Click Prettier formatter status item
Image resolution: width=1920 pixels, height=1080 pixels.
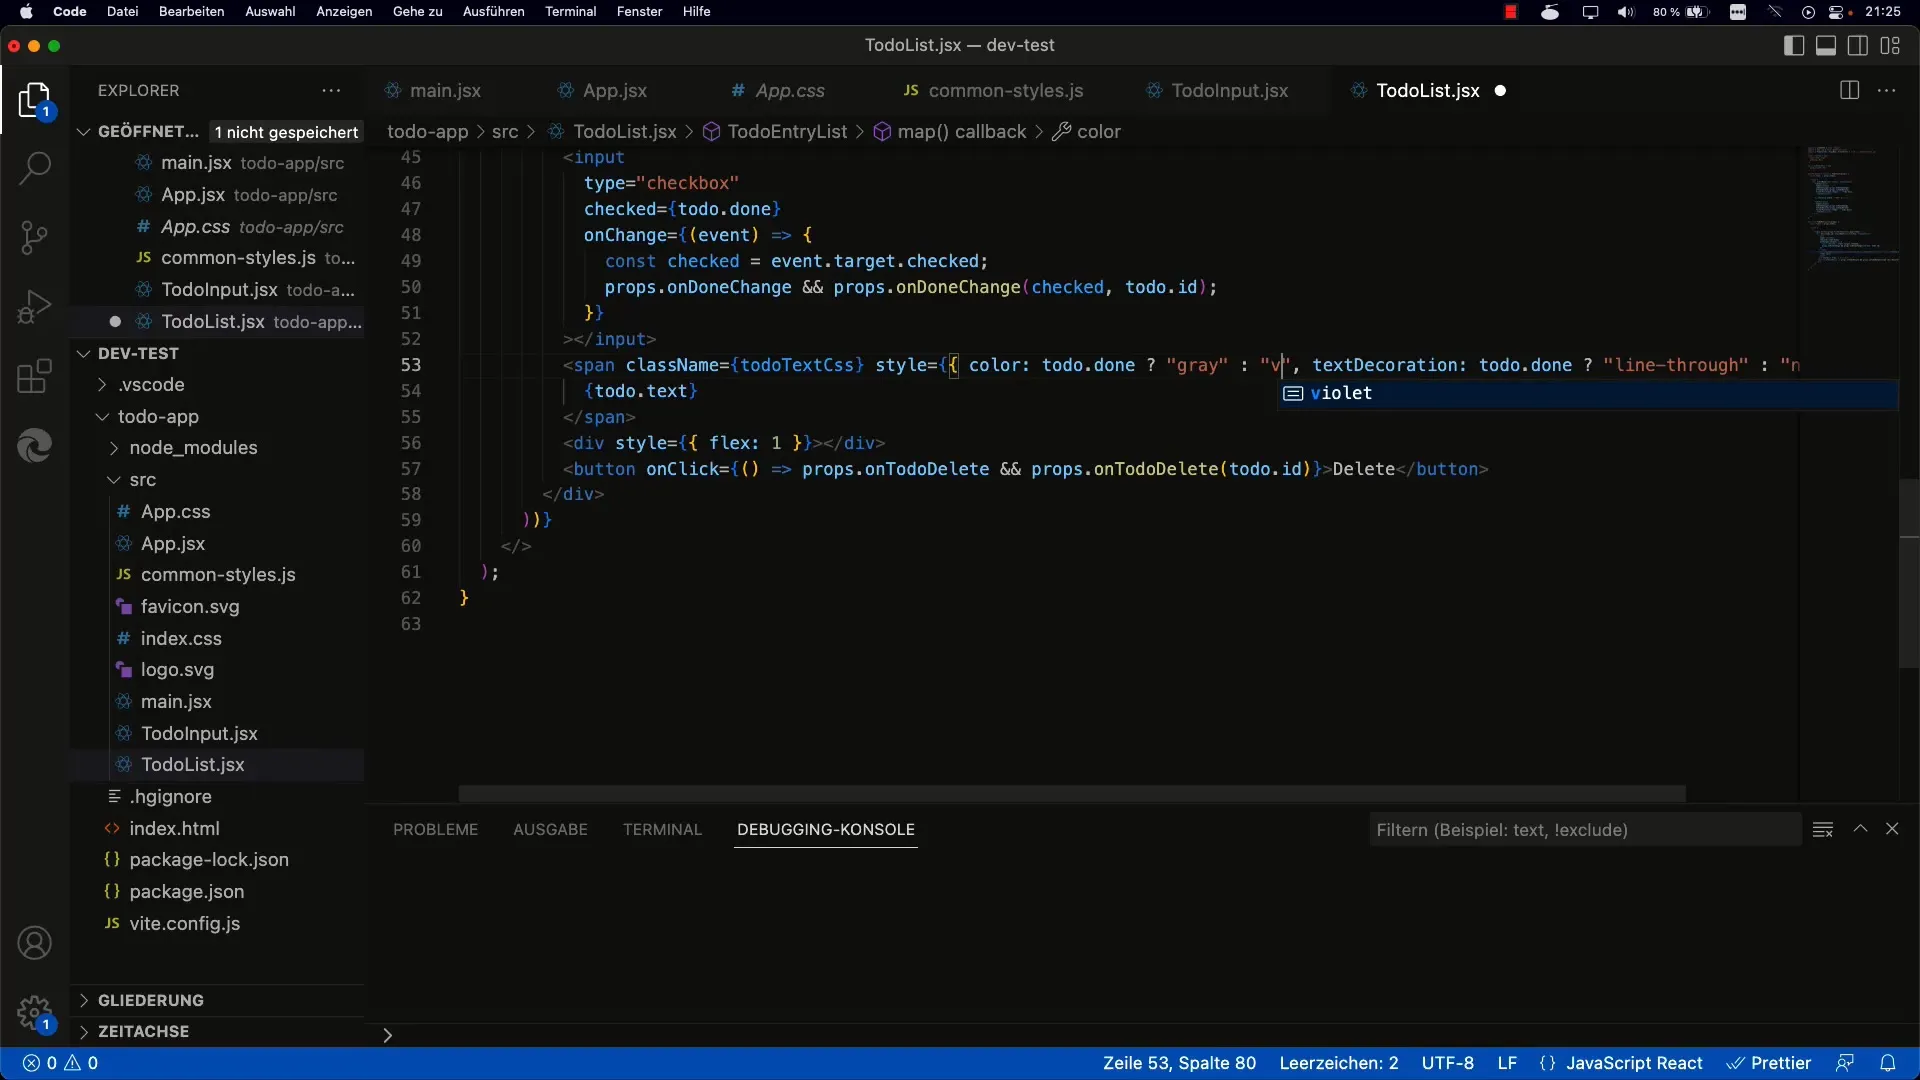pos(1770,1063)
